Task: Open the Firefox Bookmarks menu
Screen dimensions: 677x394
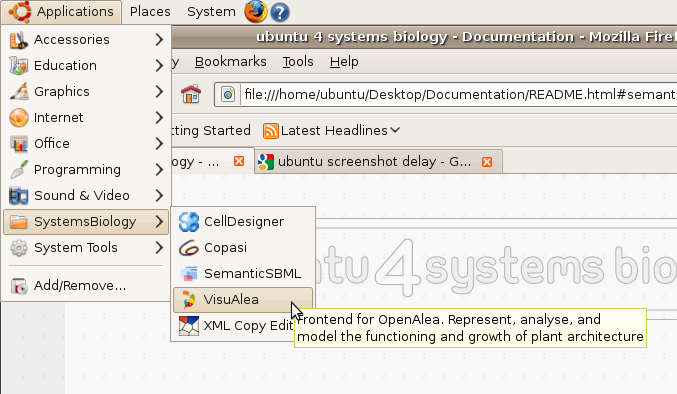Action: tap(231, 62)
